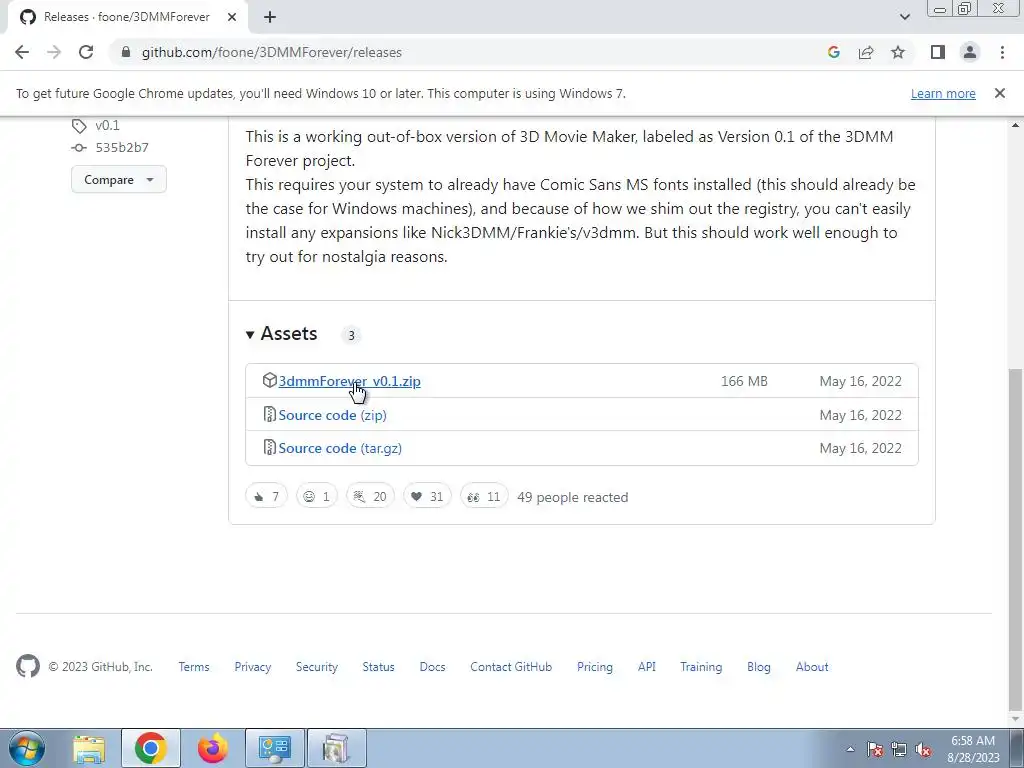The height and width of the screenshot is (768, 1024).
Task: Download Source code (tar.gz)
Action: 340,449
